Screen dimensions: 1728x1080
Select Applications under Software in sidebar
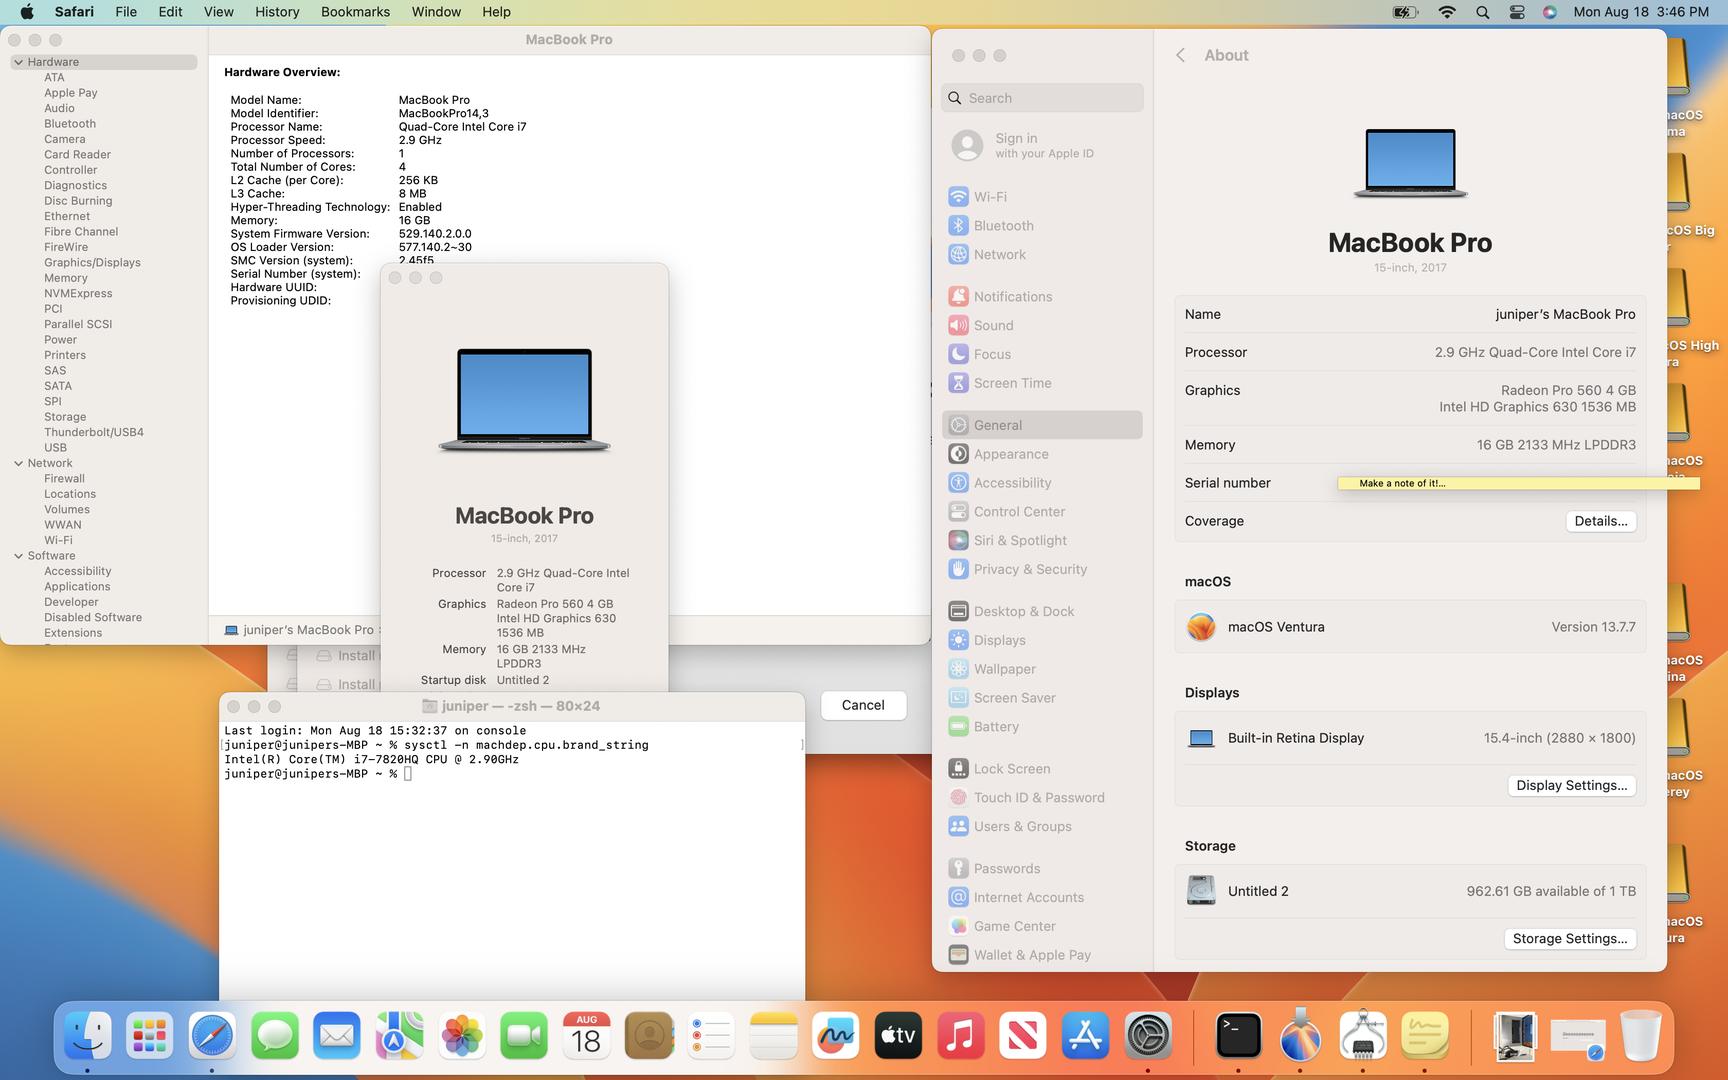click(x=77, y=587)
